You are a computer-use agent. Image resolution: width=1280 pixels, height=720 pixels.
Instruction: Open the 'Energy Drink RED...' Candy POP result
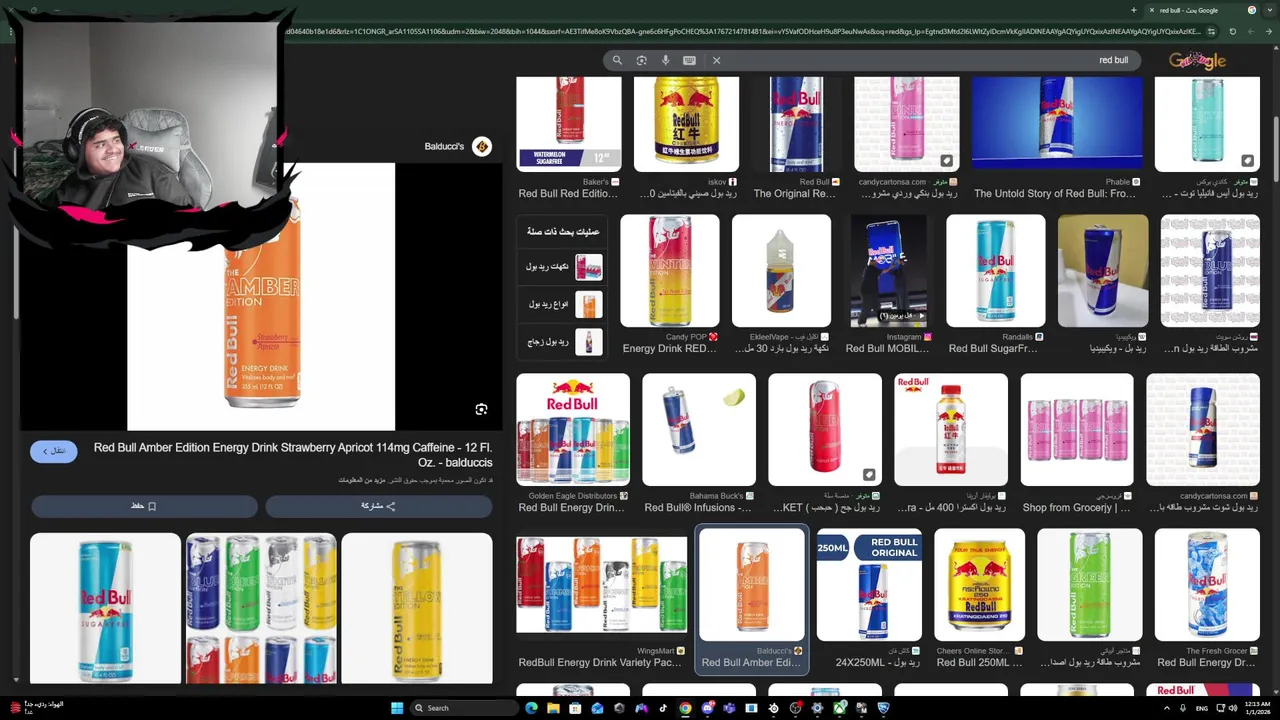(x=669, y=284)
